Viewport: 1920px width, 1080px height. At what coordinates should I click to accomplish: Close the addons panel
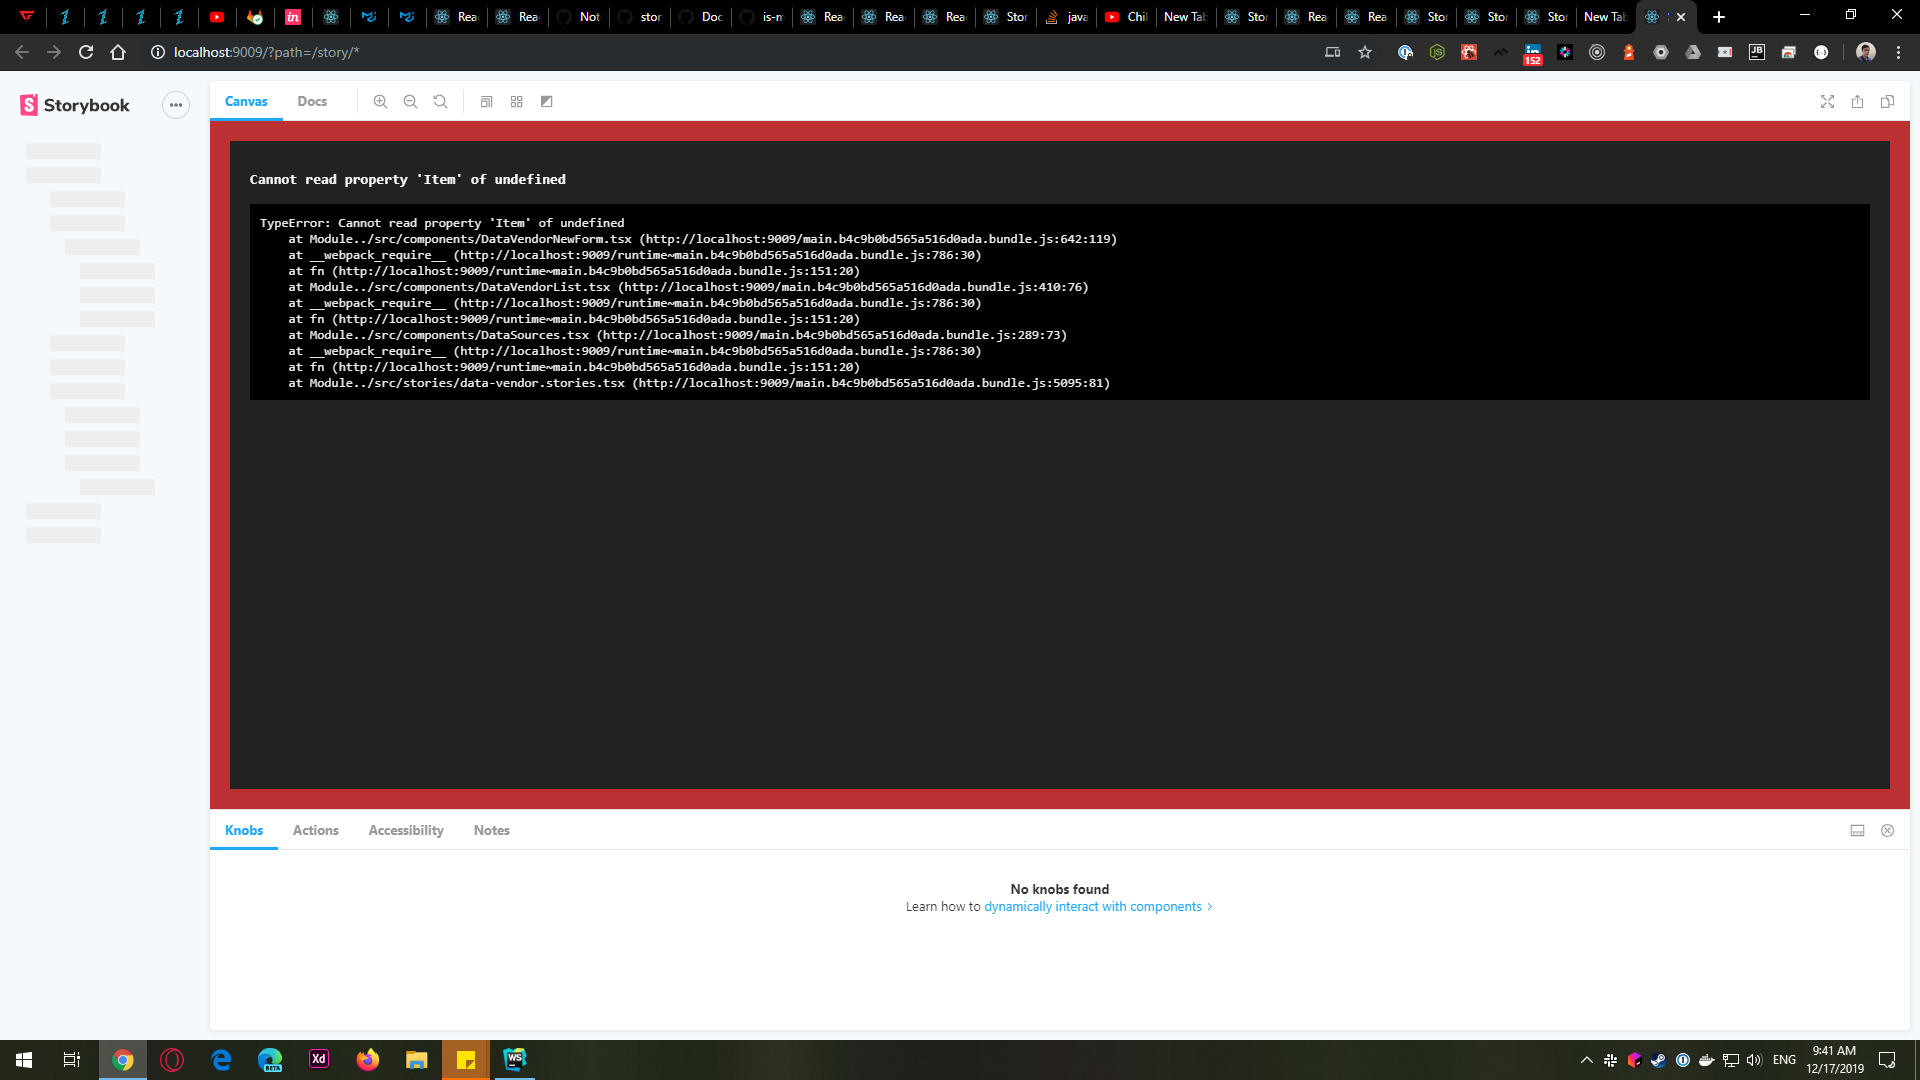[1888, 830]
